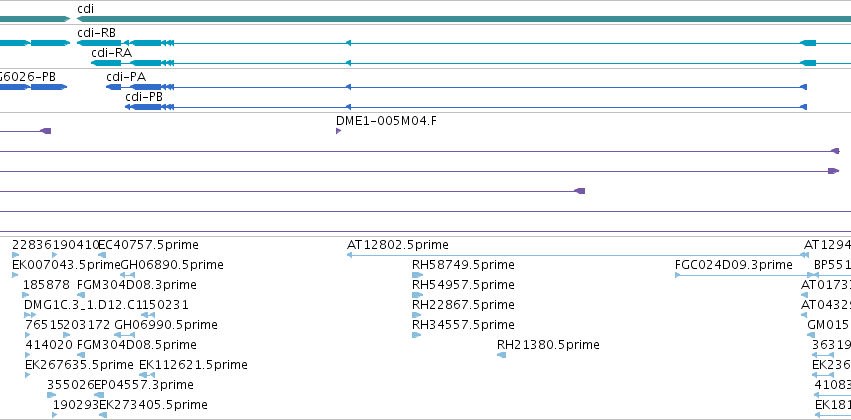Click the 22836 feature label
The width and height of the screenshot is (851, 420).
point(32,245)
